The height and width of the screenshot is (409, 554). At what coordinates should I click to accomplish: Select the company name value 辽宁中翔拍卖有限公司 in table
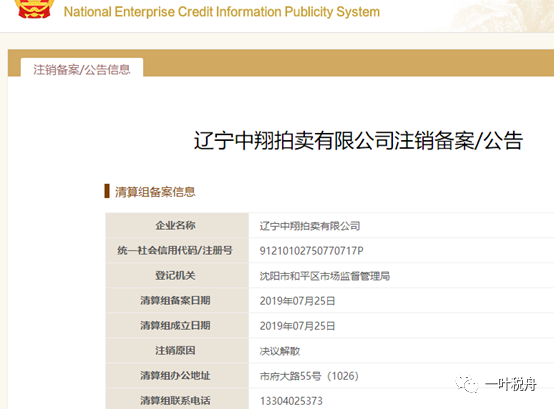[310, 226]
